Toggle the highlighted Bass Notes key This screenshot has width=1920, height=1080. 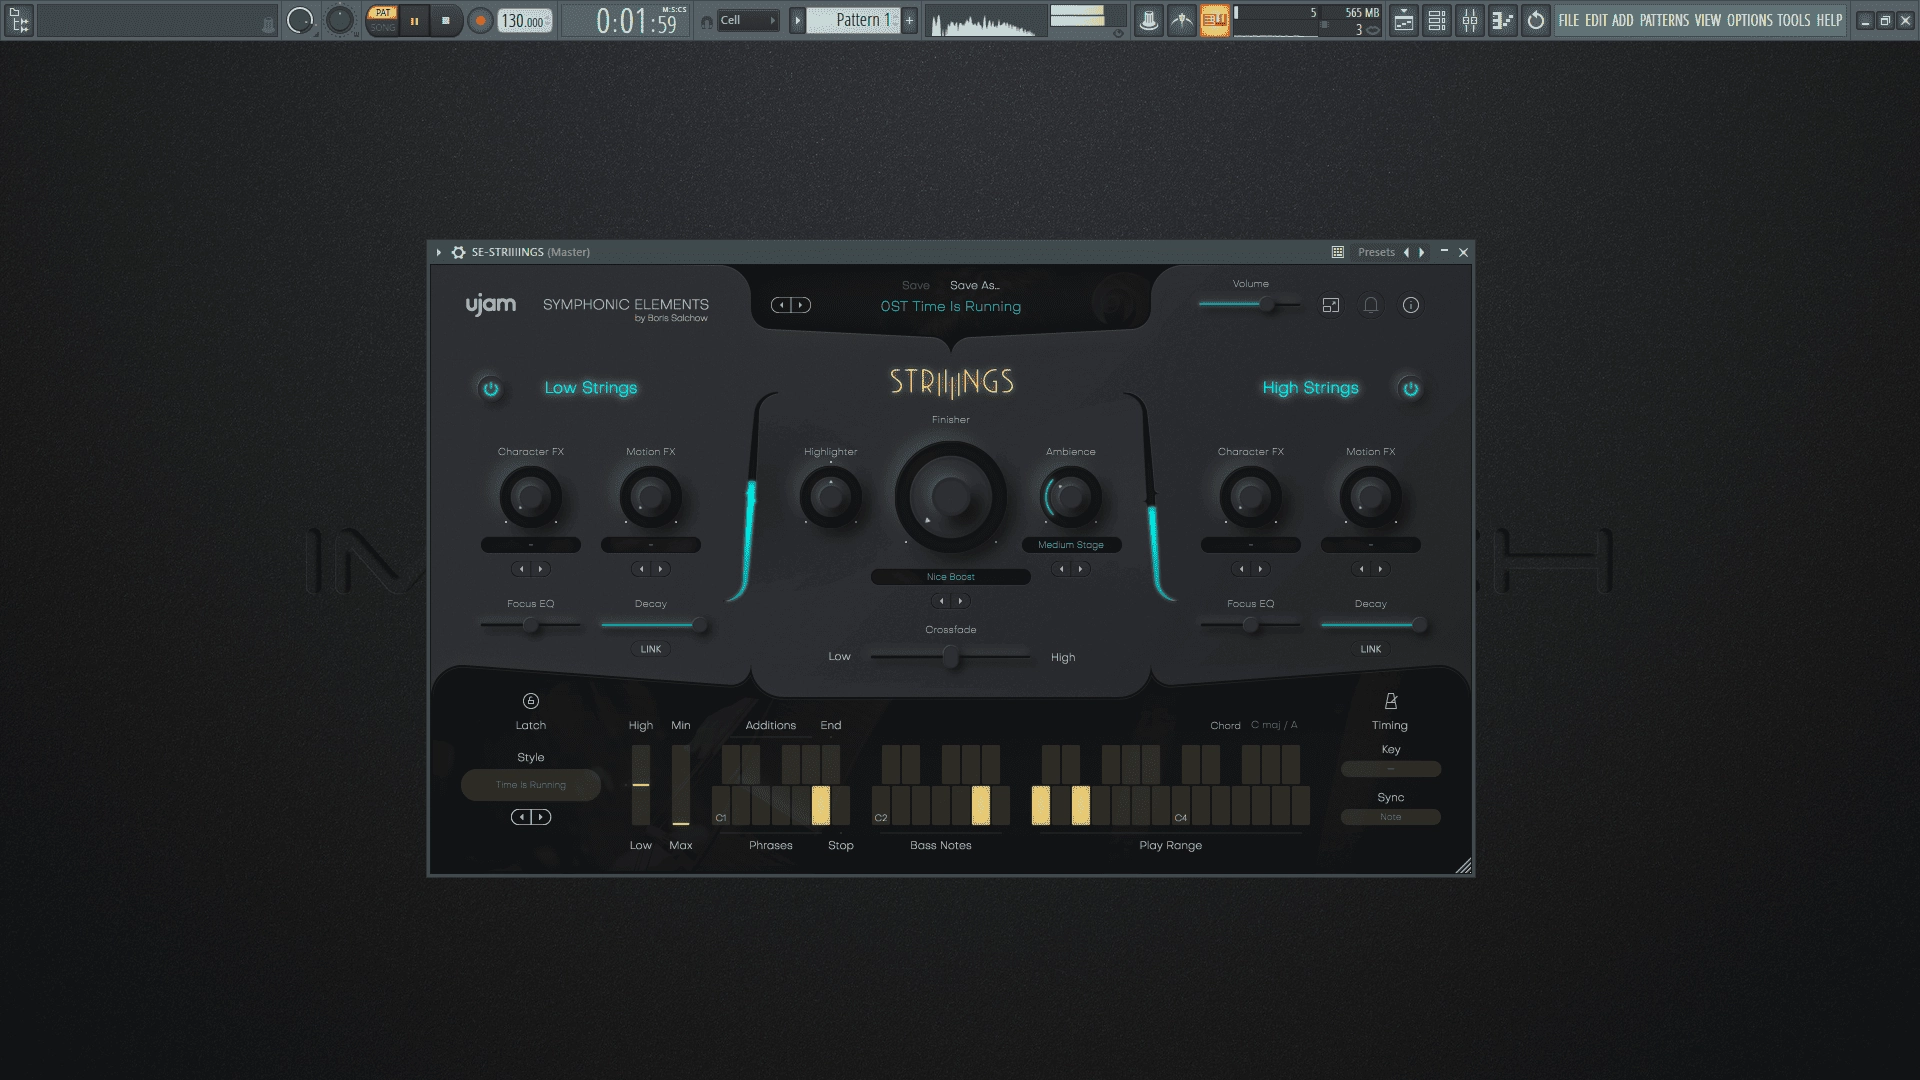tap(981, 805)
